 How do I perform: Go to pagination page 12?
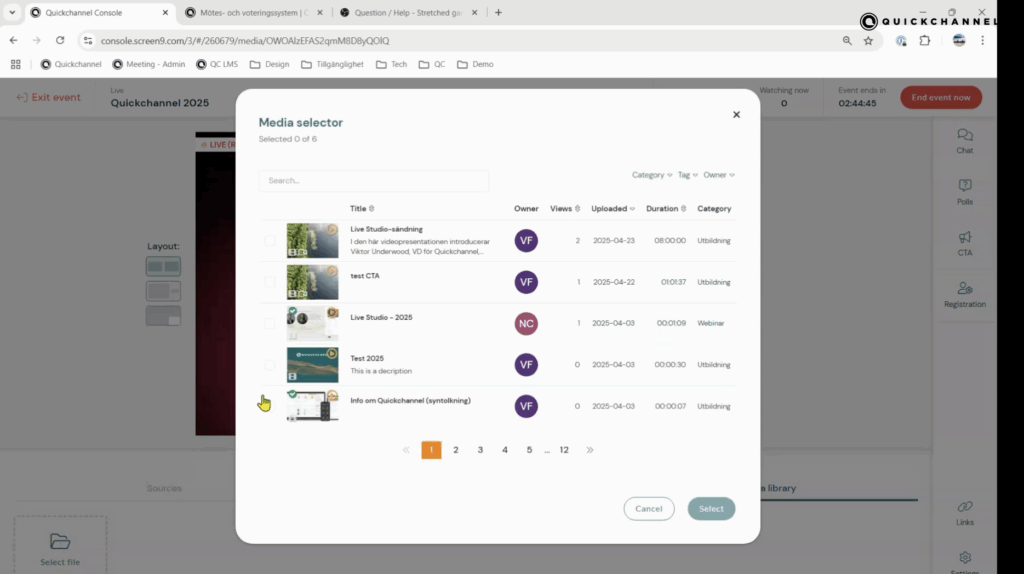pos(564,450)
